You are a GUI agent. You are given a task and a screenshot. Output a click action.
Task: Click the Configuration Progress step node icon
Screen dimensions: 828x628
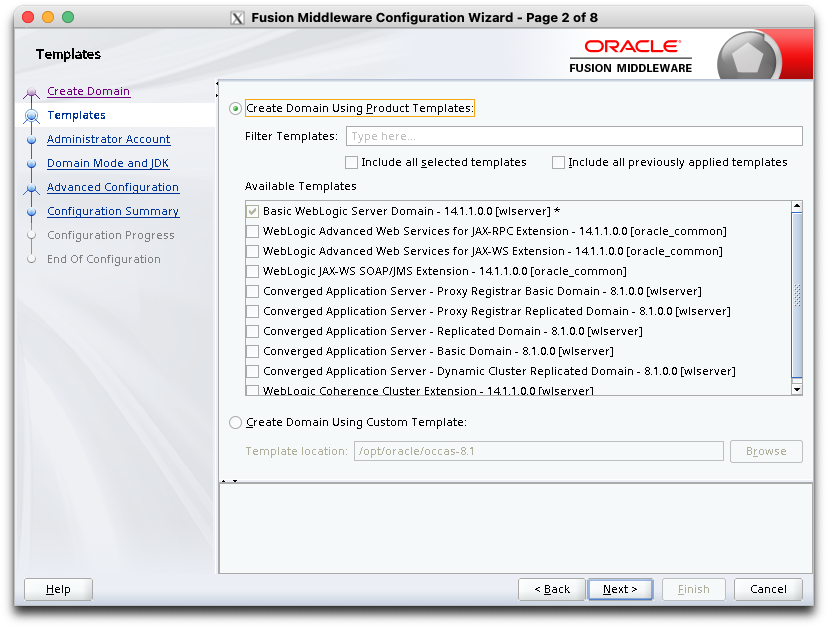coord(32,236)
